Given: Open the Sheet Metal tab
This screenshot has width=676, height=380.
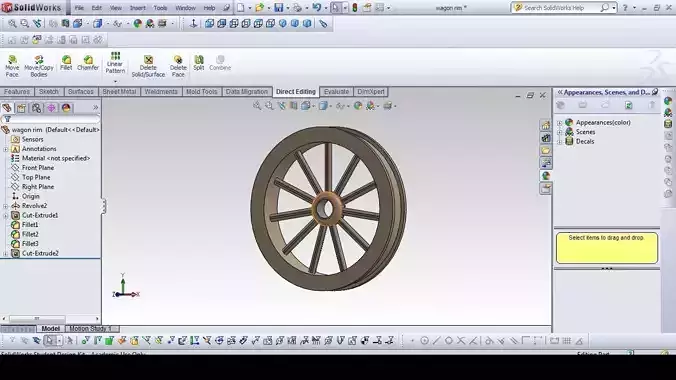Looking at the screenshot, I should [119, 91].
